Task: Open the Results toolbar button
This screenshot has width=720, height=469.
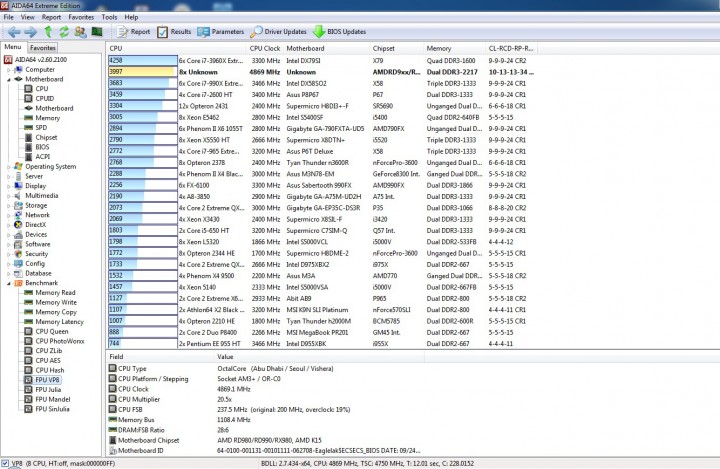Action: (174, 32)
